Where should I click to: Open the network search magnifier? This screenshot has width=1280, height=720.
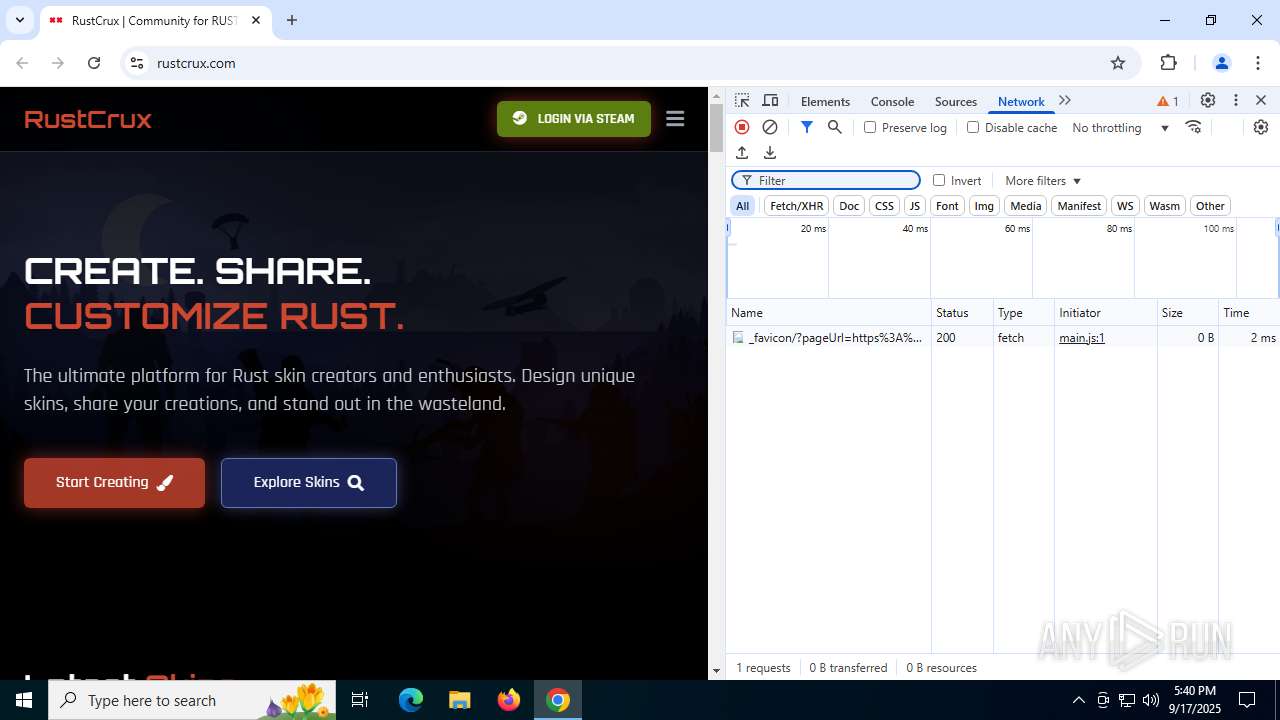835,127
